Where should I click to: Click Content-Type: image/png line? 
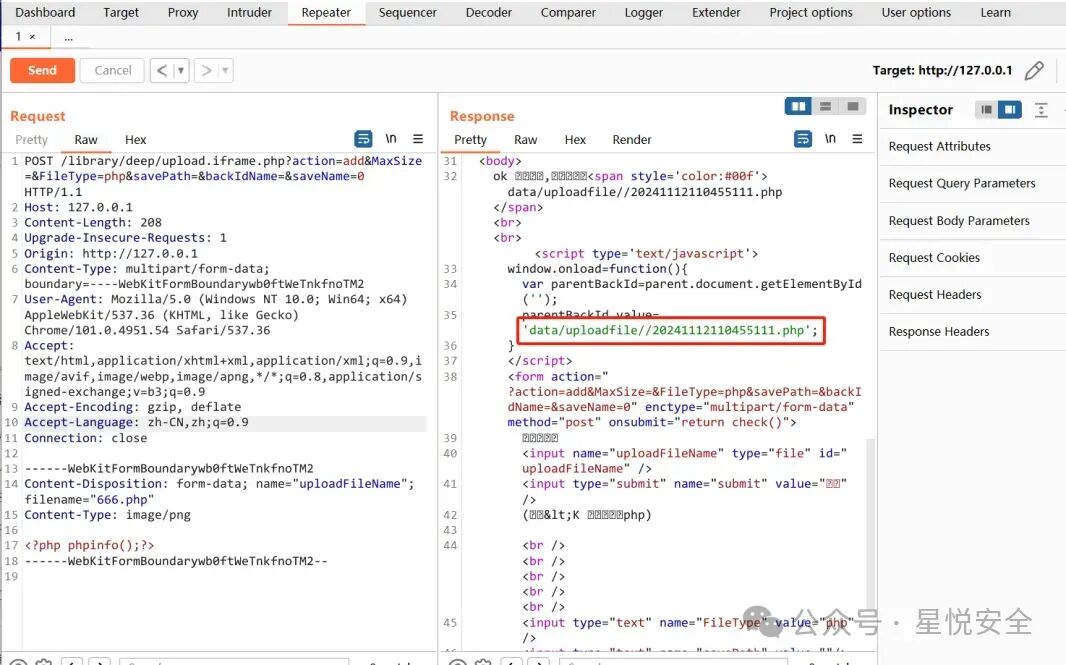coord(107,515)
